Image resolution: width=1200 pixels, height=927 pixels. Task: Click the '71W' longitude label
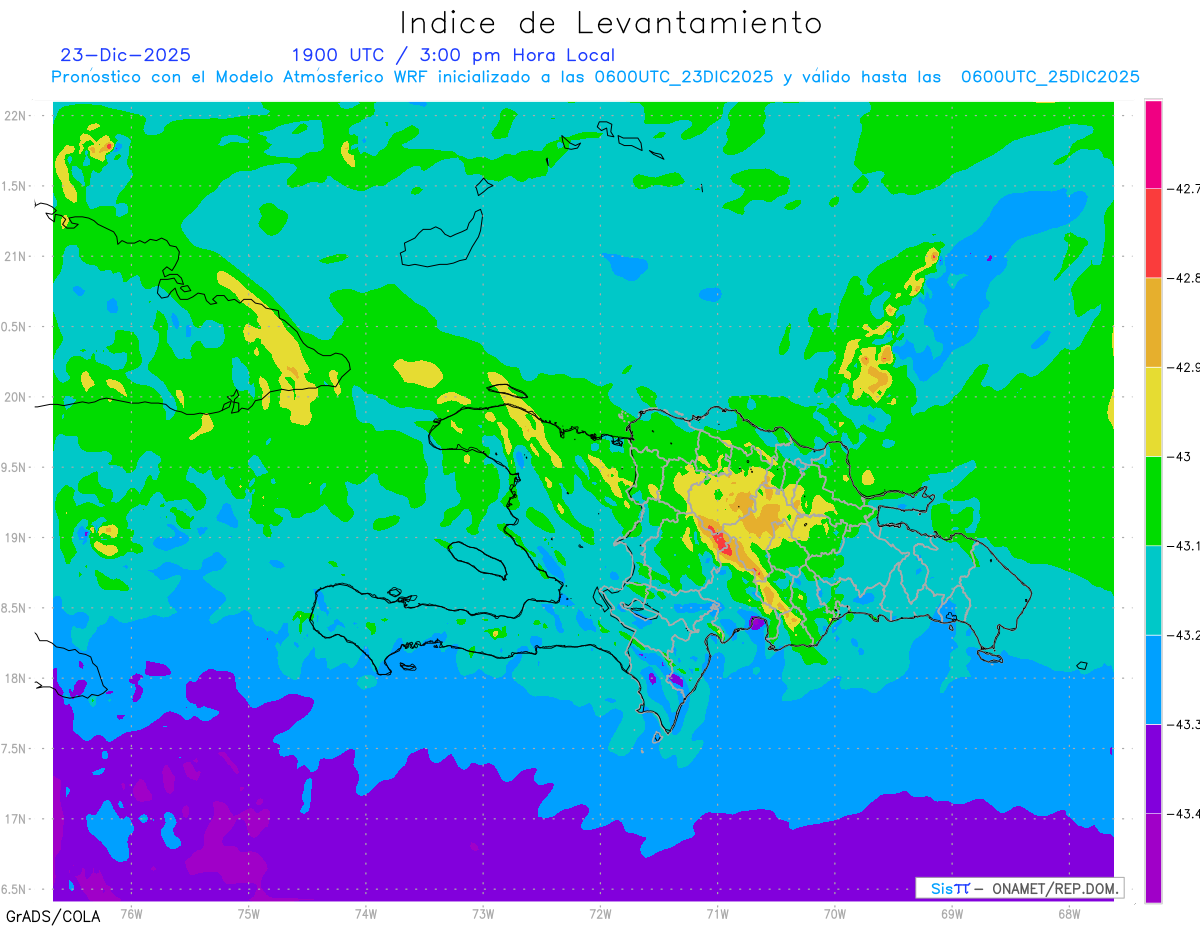[x=718, y=913]
